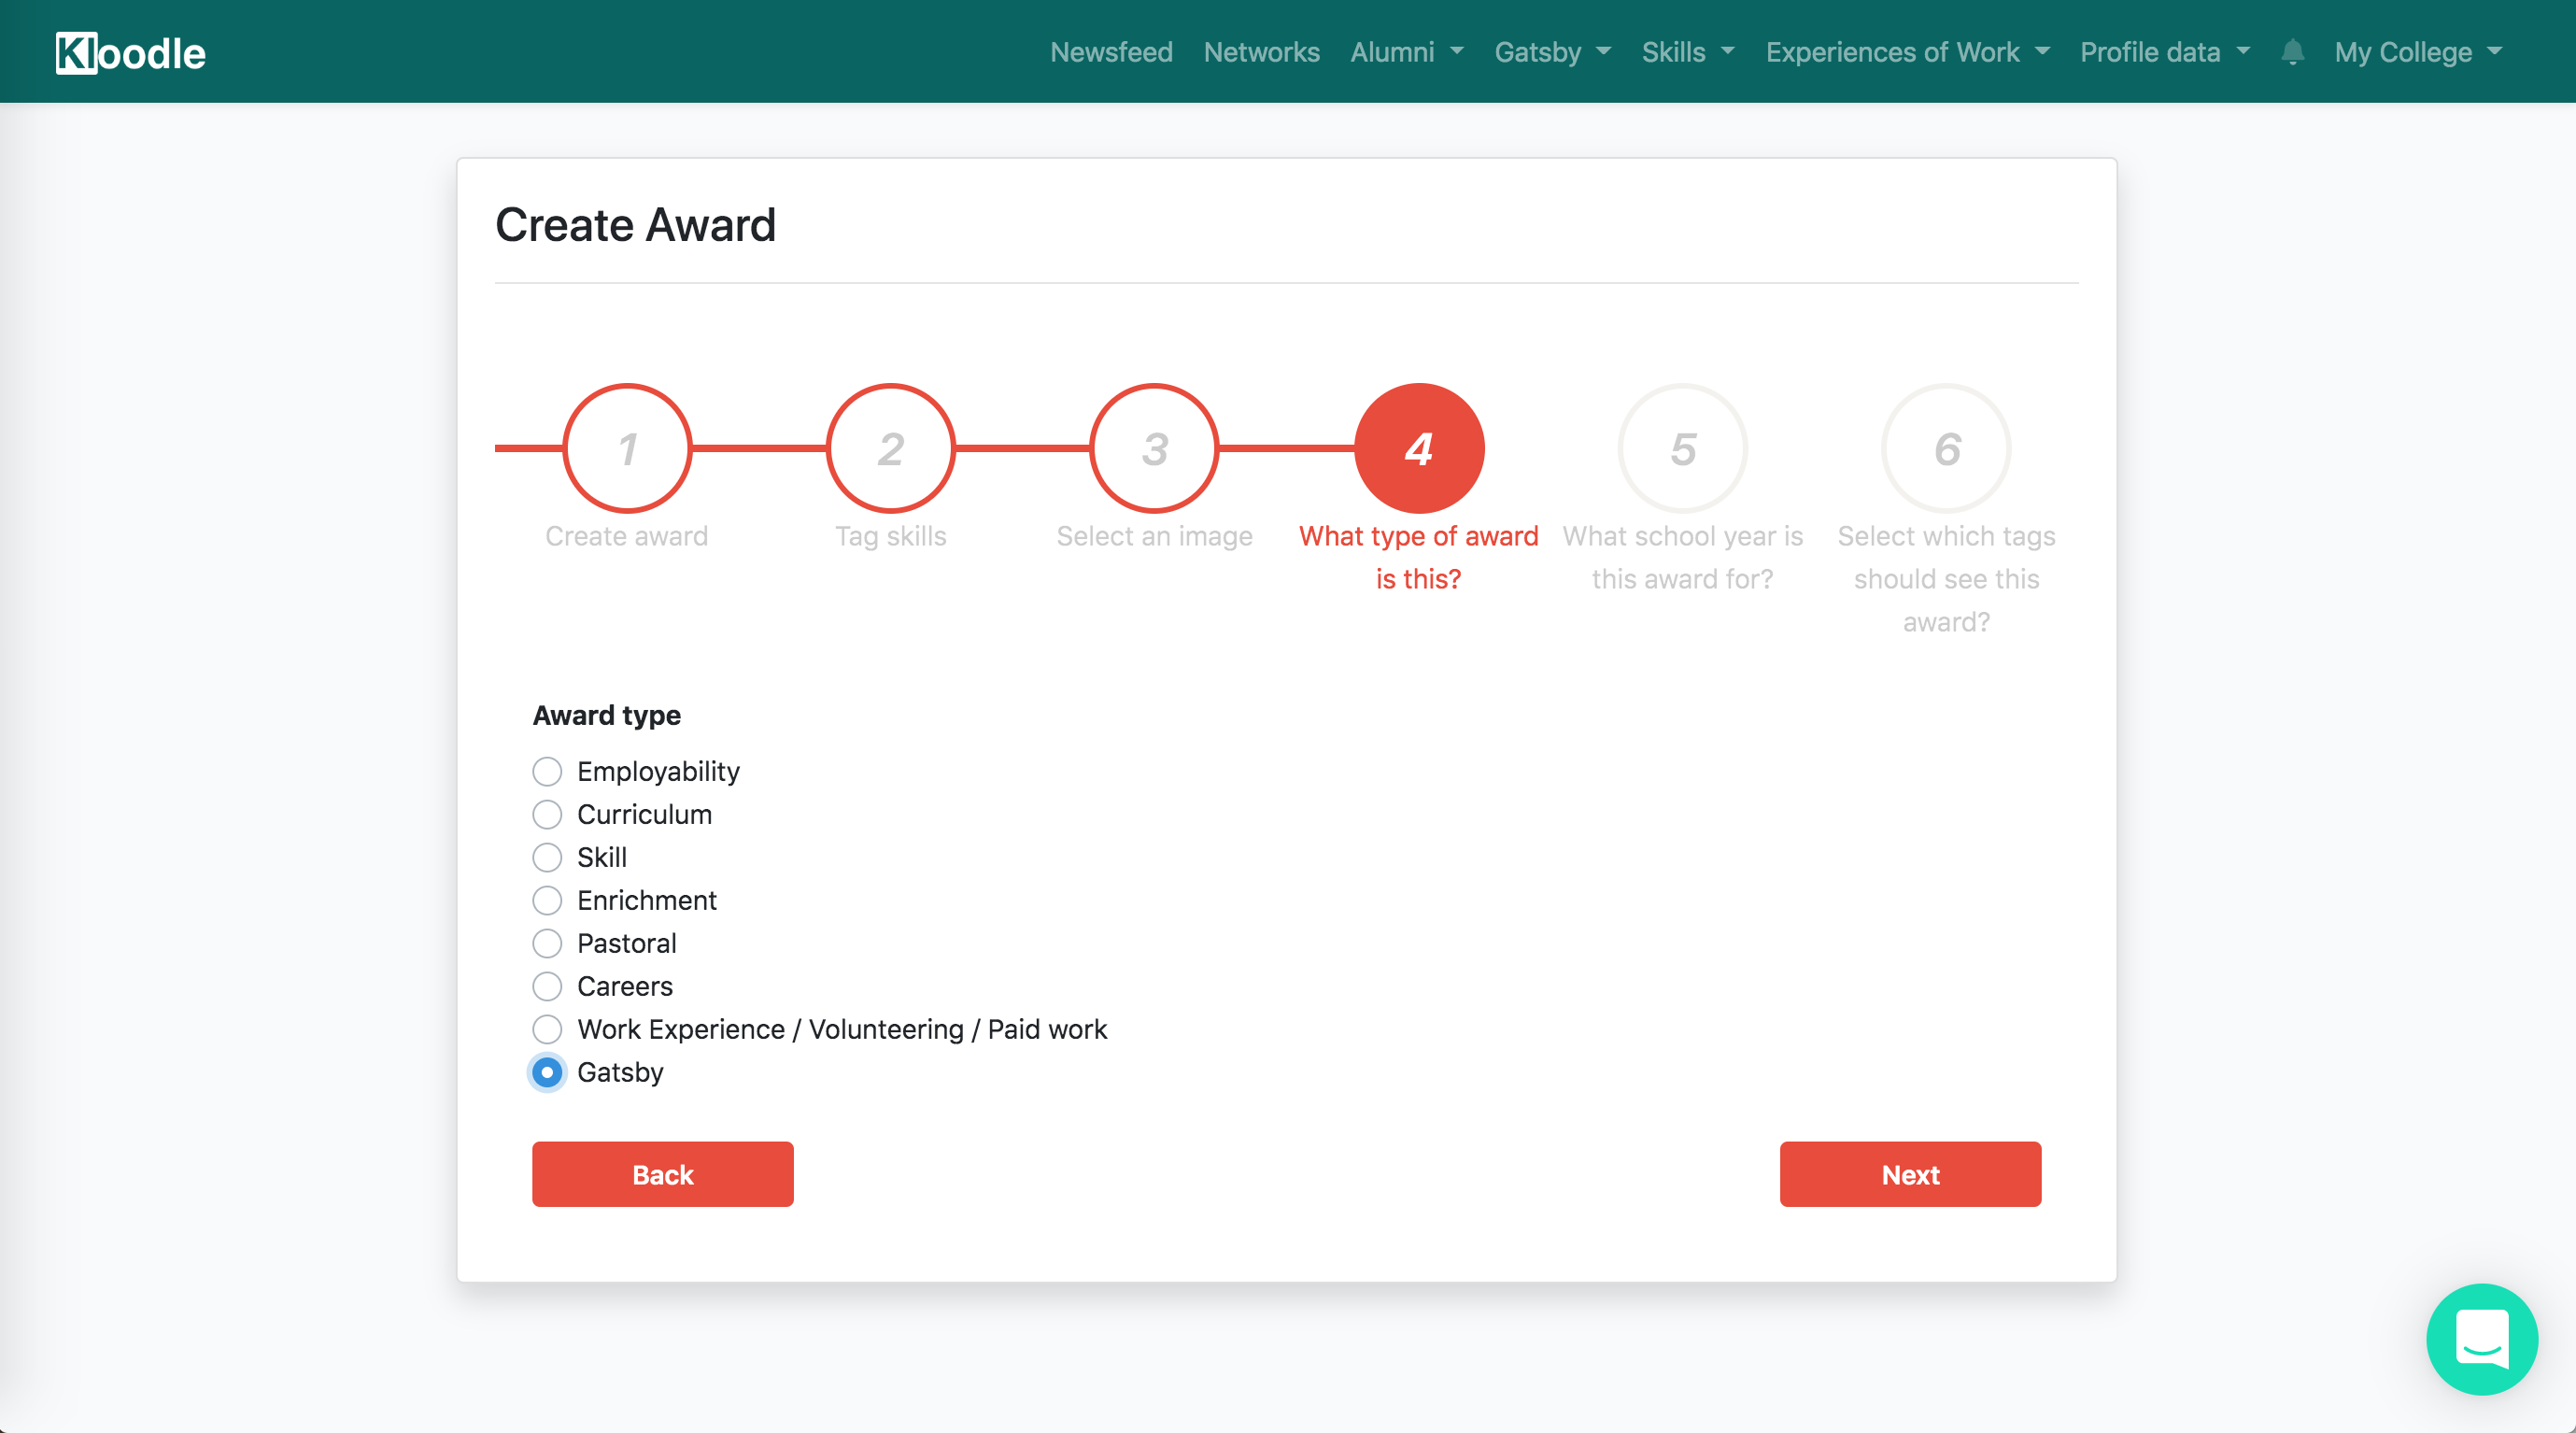Click the Back button

[x=663, y=1174]
